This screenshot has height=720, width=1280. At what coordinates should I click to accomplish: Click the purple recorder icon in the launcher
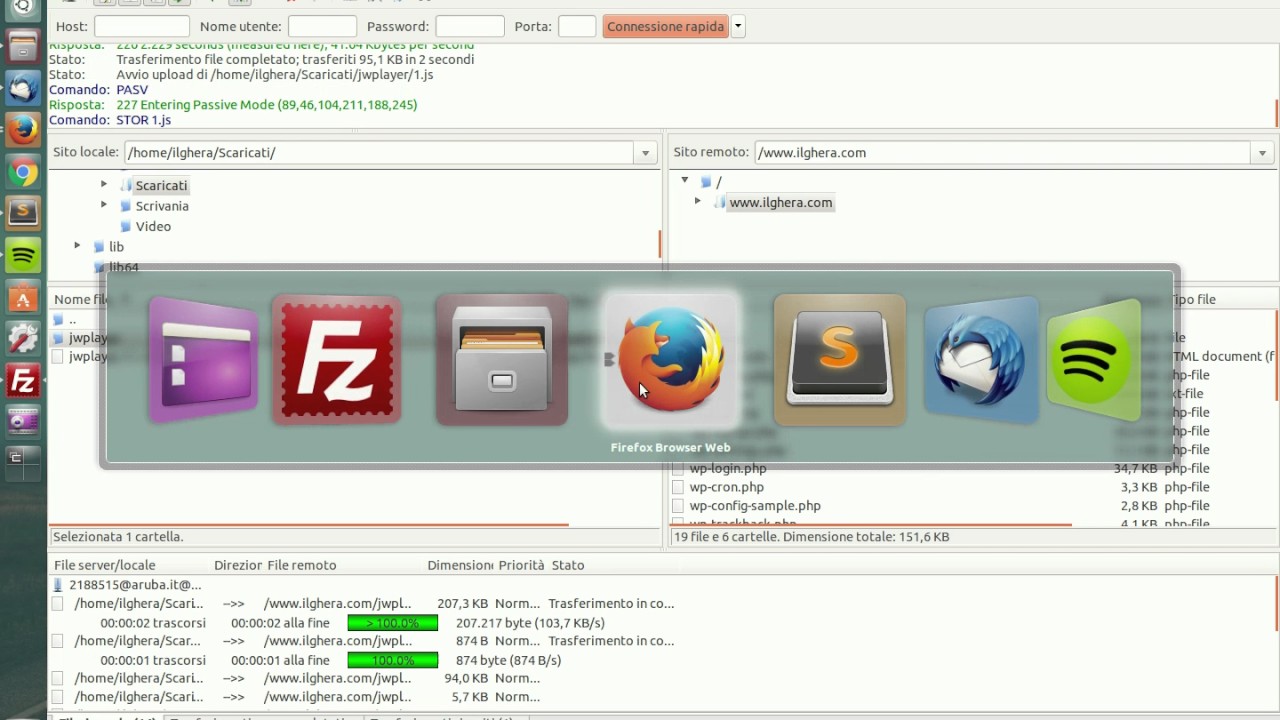point(23,422)
